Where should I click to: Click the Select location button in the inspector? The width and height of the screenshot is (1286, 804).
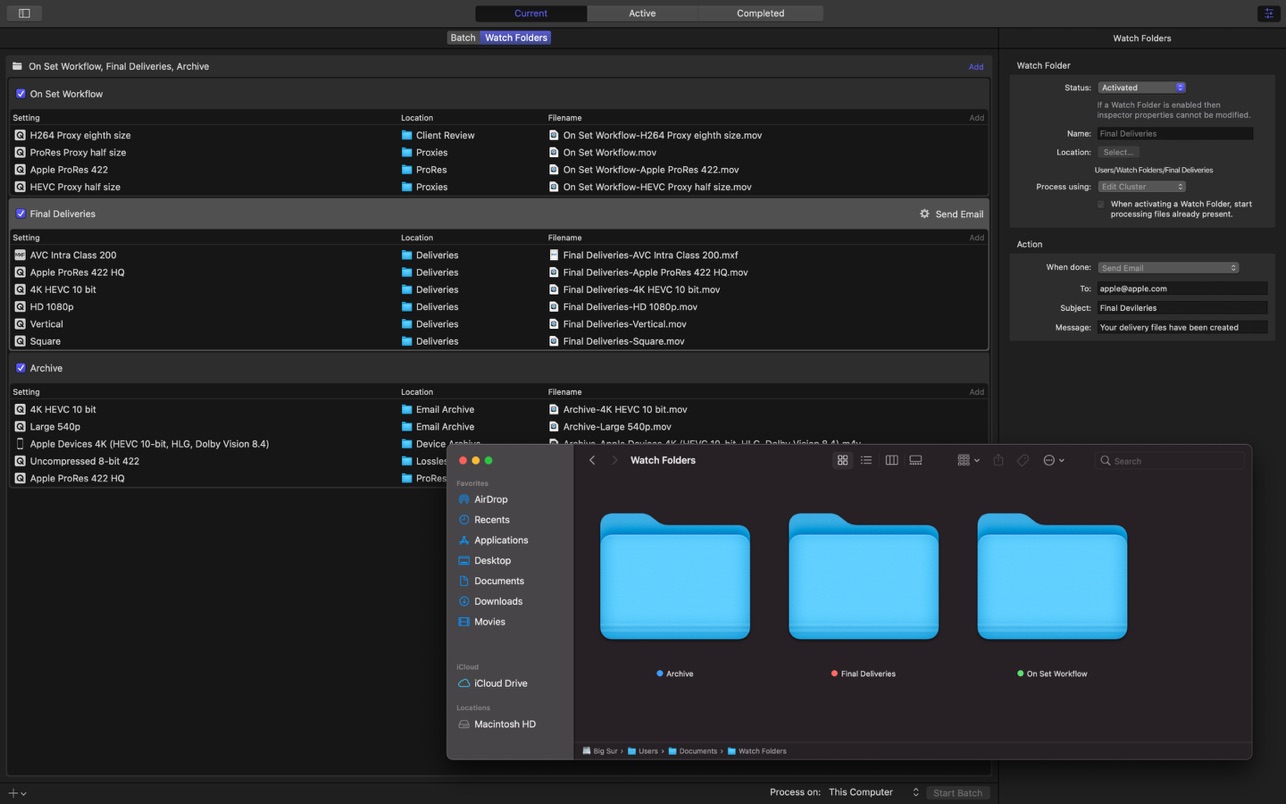coord(1117,152)
